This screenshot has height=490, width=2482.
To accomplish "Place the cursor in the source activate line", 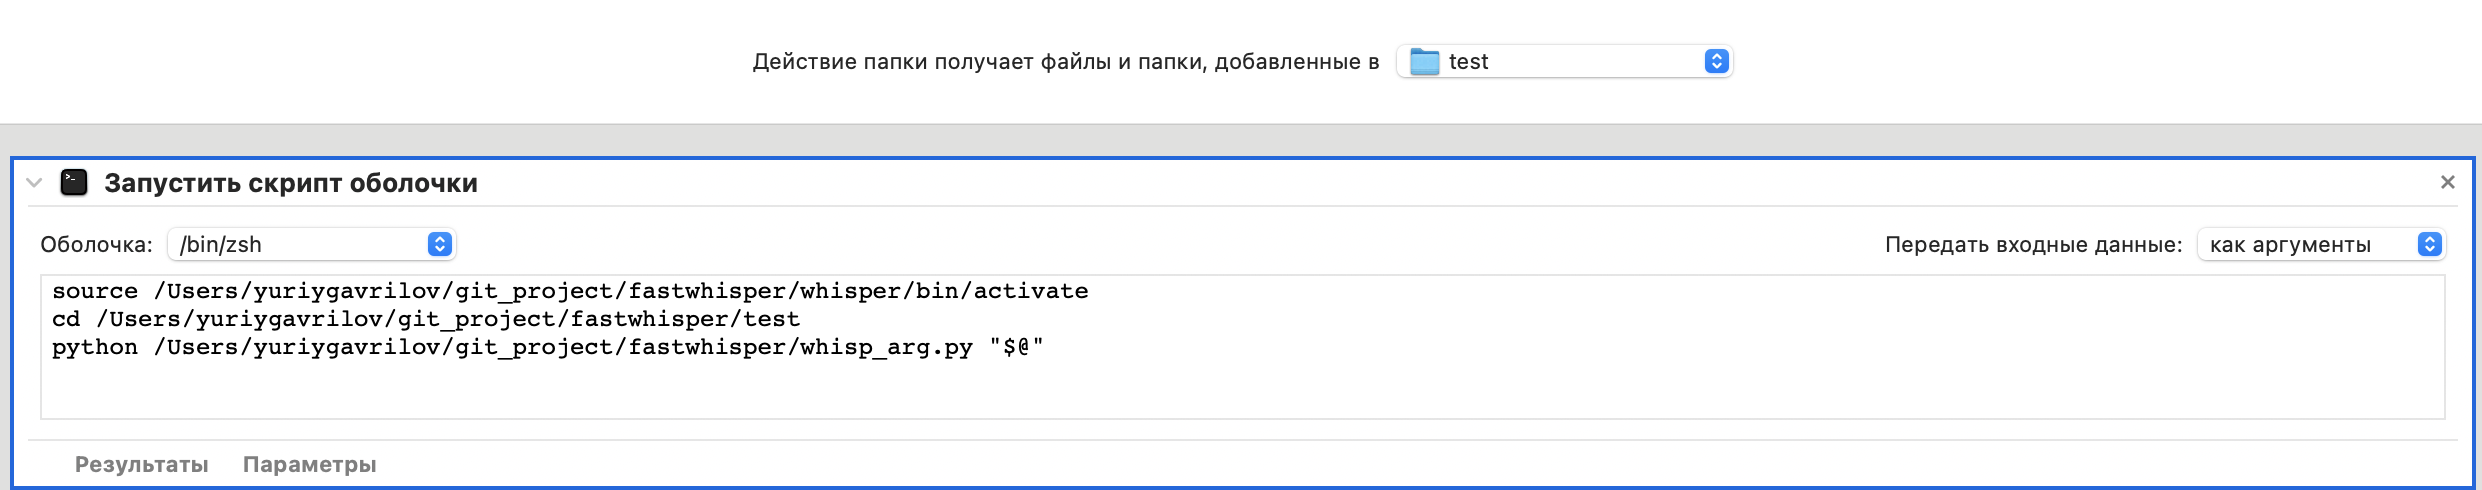I will (570, 291).
